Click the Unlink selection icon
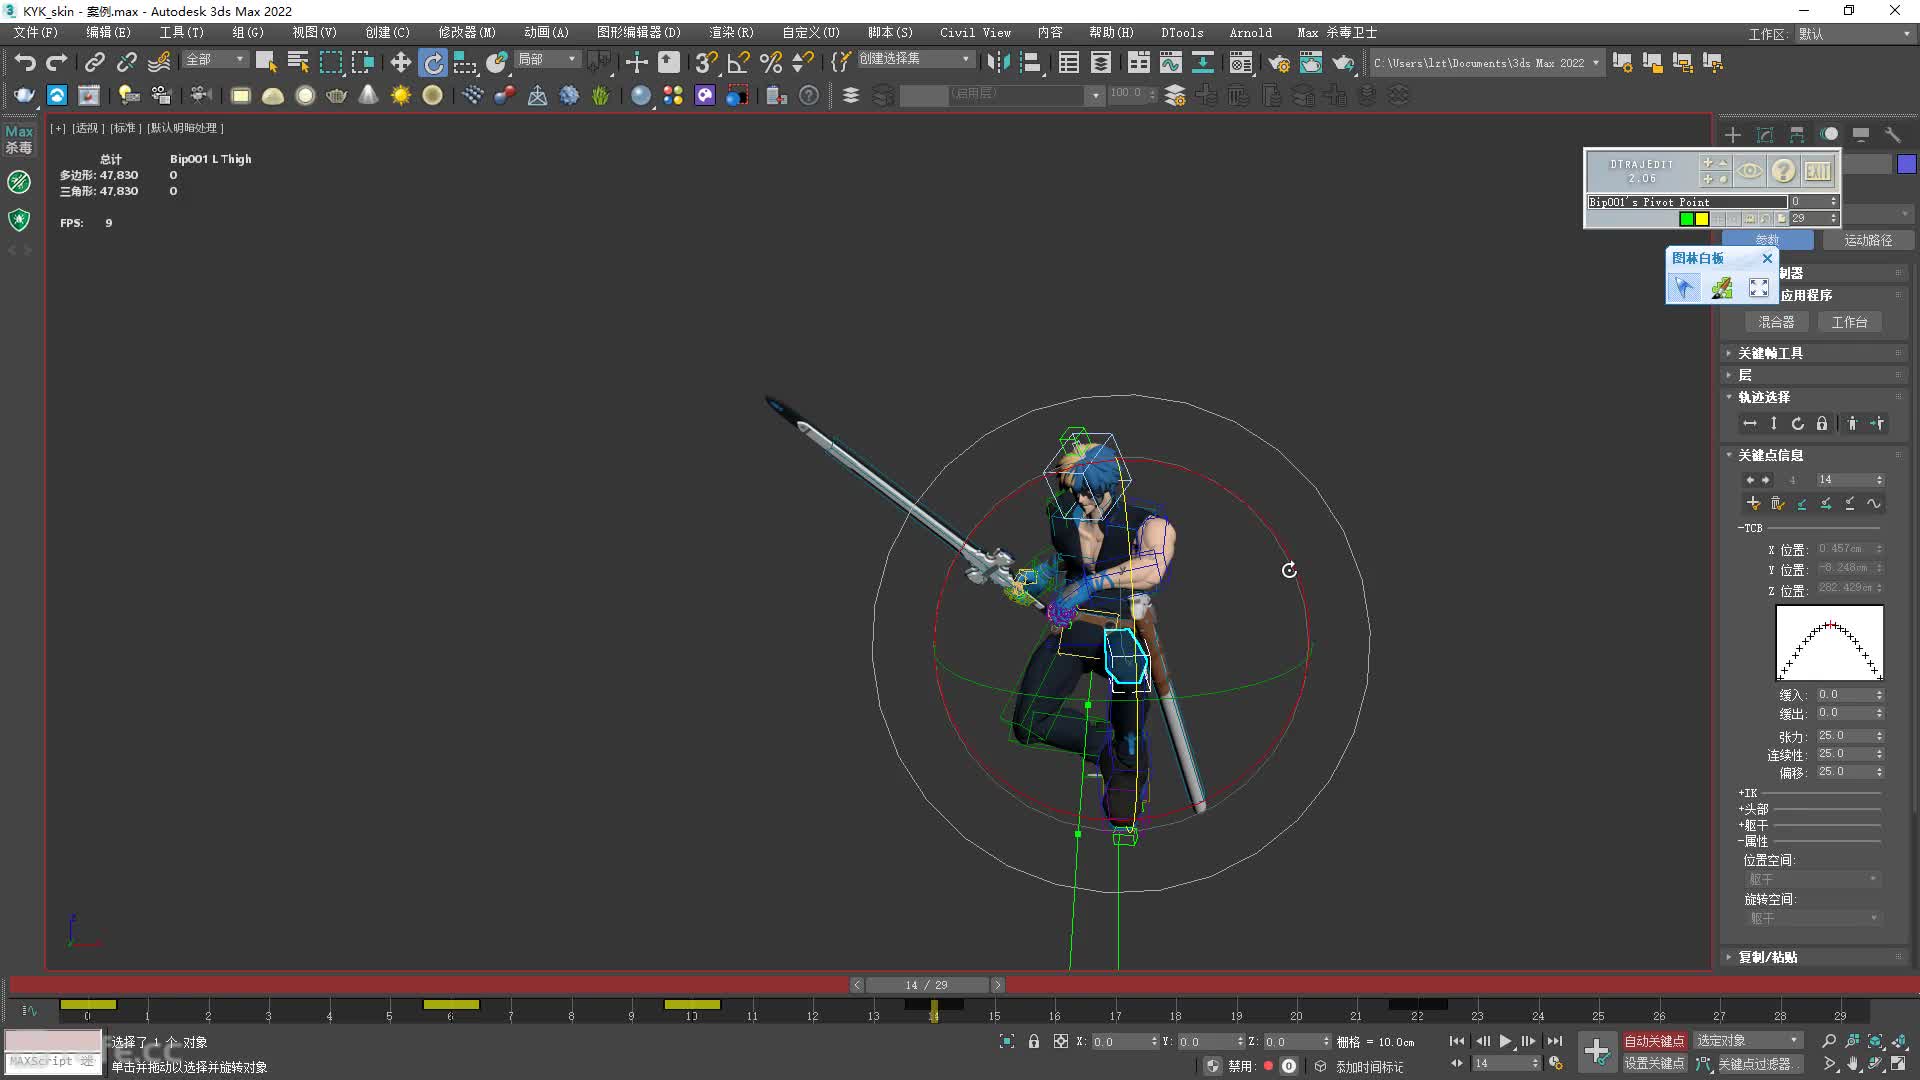Viewport: 1920px width, 1080px height. tap(126, 62)
